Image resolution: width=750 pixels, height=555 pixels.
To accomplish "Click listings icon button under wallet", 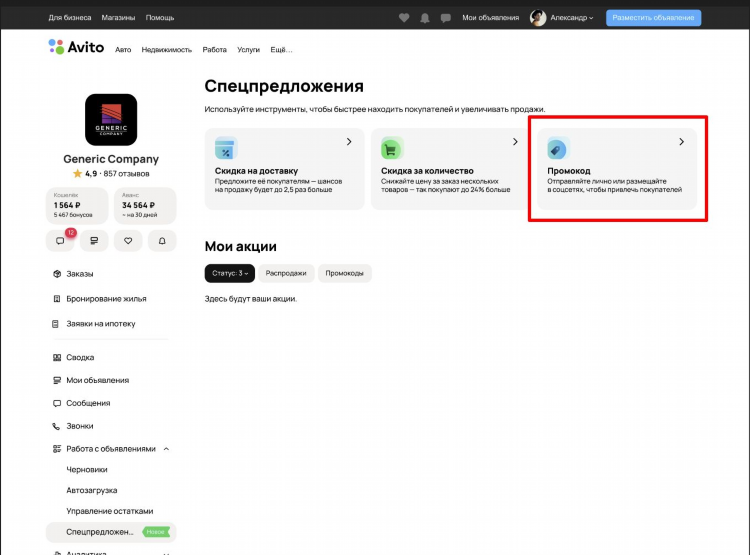I will (94, 241).
